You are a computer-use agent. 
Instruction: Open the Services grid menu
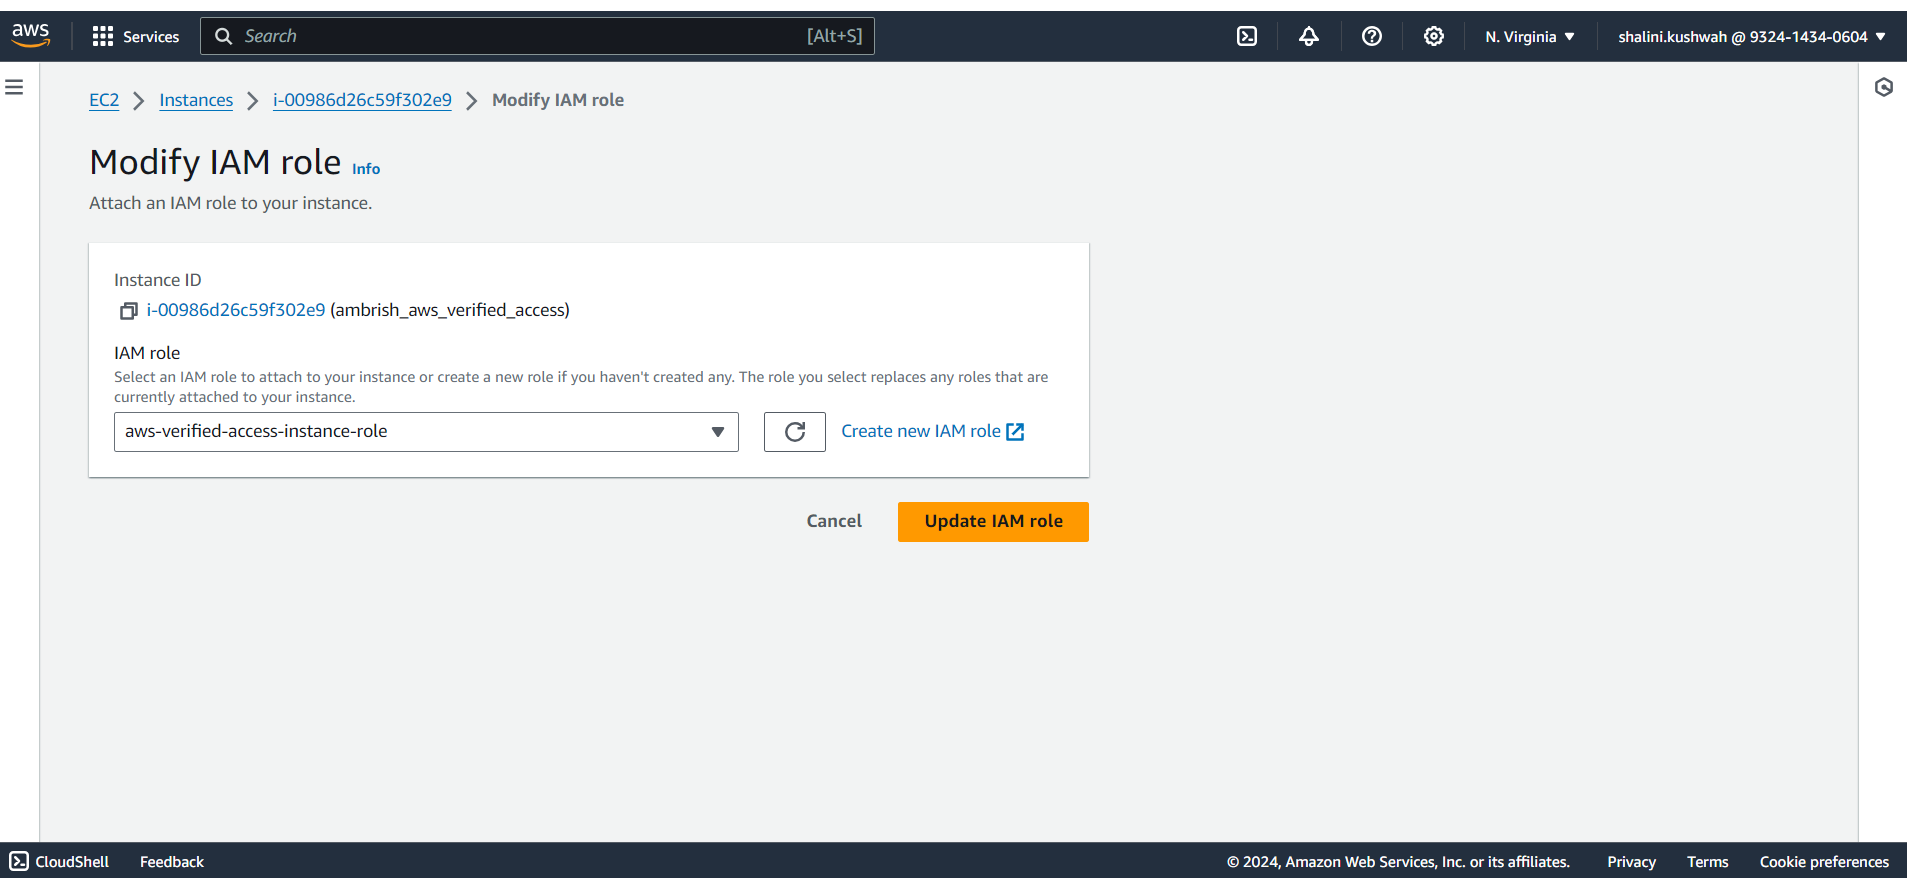[x=102, y=37]
